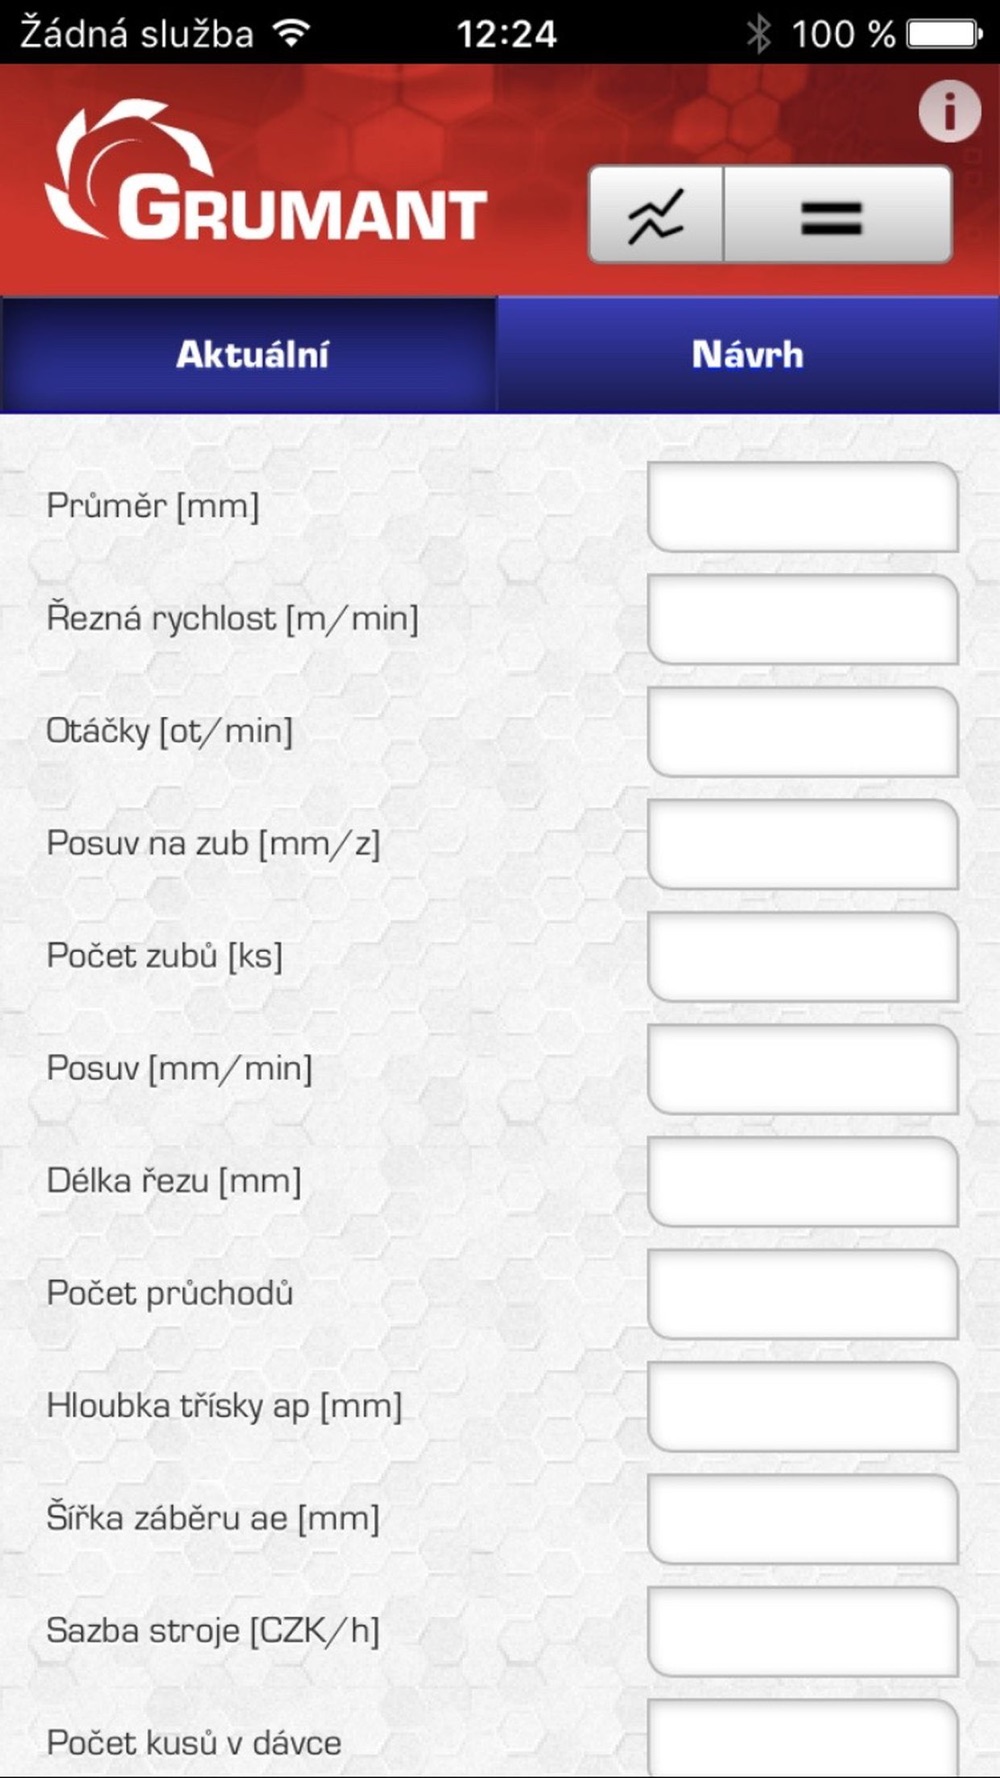The image size is (1000, 1778).
Task: Tap the equals sign calculate button
Action: [x=837, y=215]
